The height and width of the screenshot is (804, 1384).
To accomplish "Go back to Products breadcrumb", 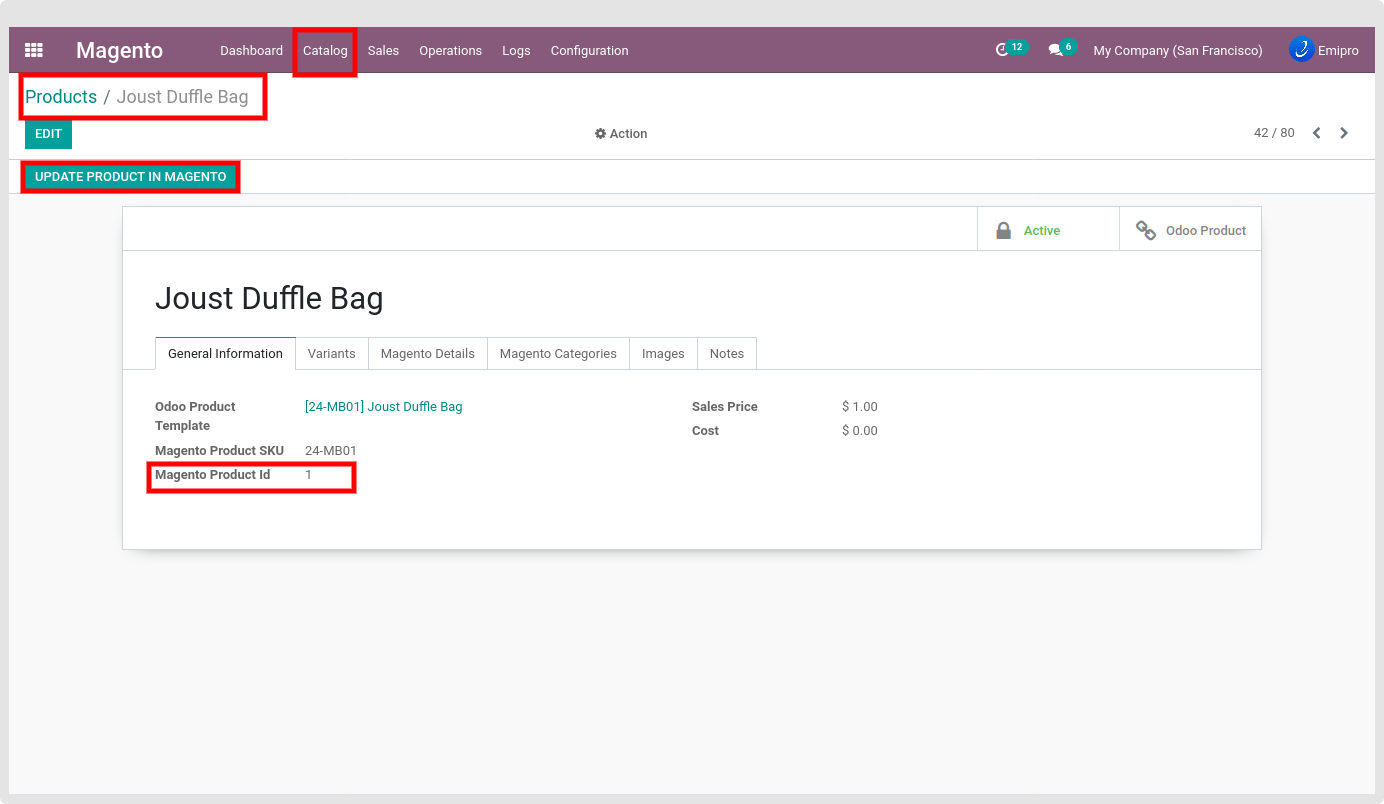I will tap(61, 97).
